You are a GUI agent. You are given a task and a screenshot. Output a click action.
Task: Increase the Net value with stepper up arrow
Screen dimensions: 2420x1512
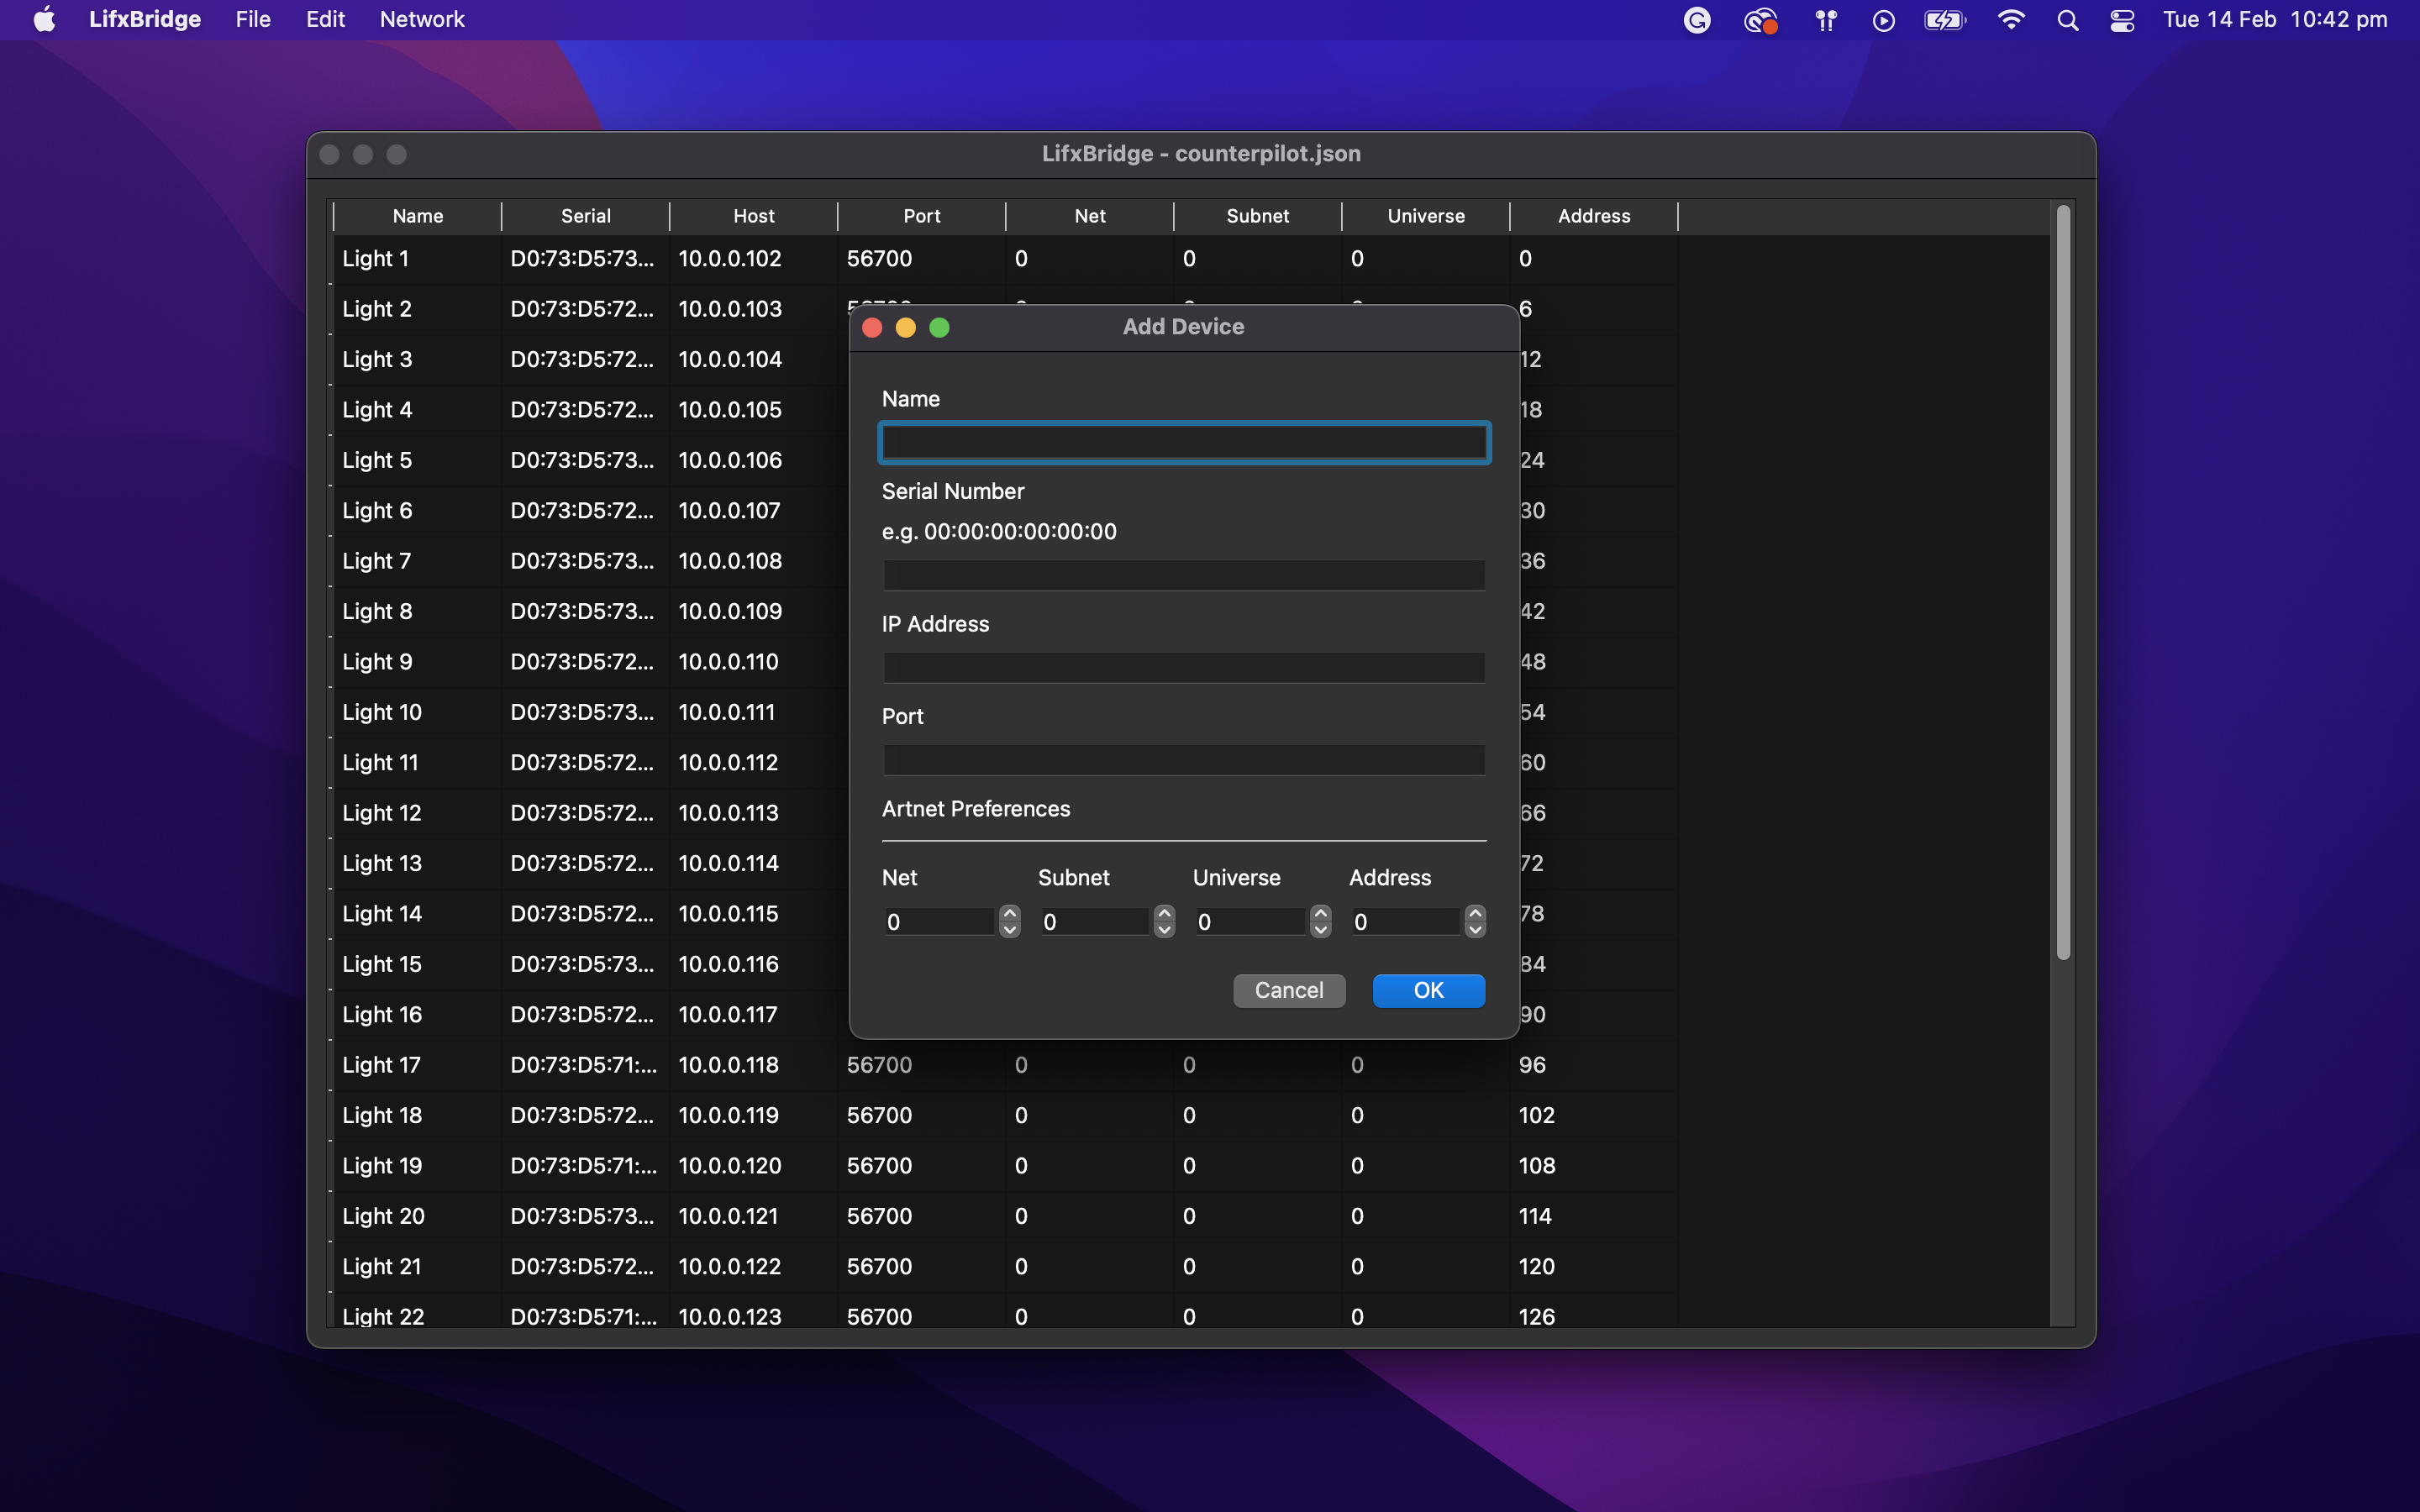[x=1009, y=913]
